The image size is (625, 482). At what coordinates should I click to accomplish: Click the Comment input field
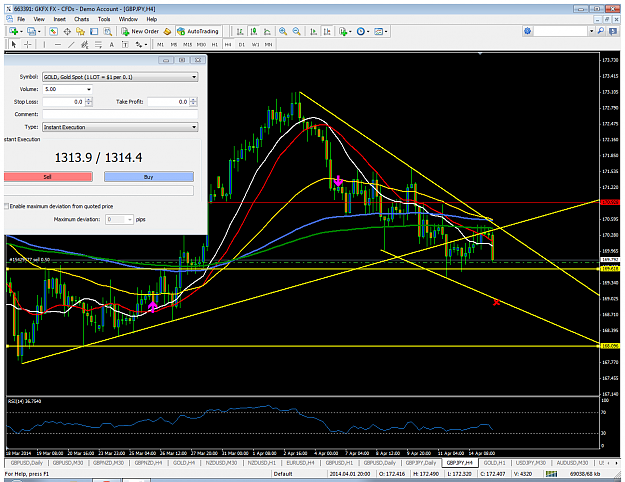click(120, 114)
